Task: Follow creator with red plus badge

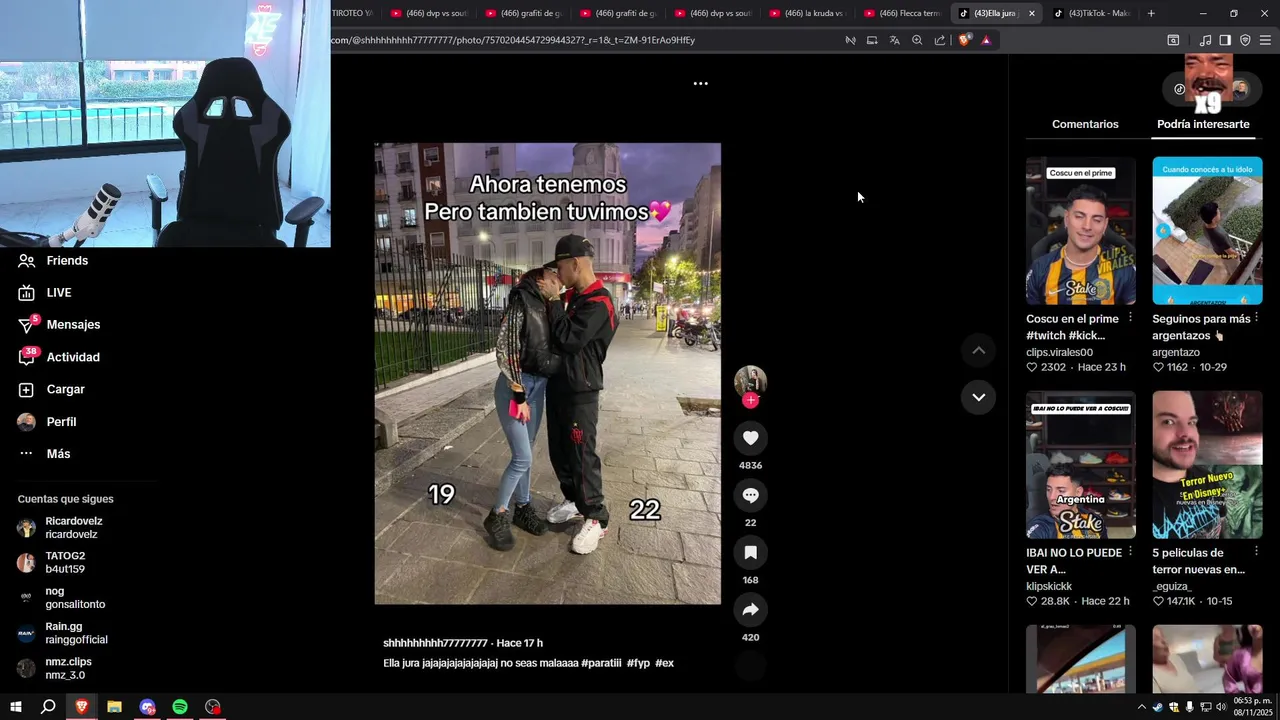Action: [750, 400]
